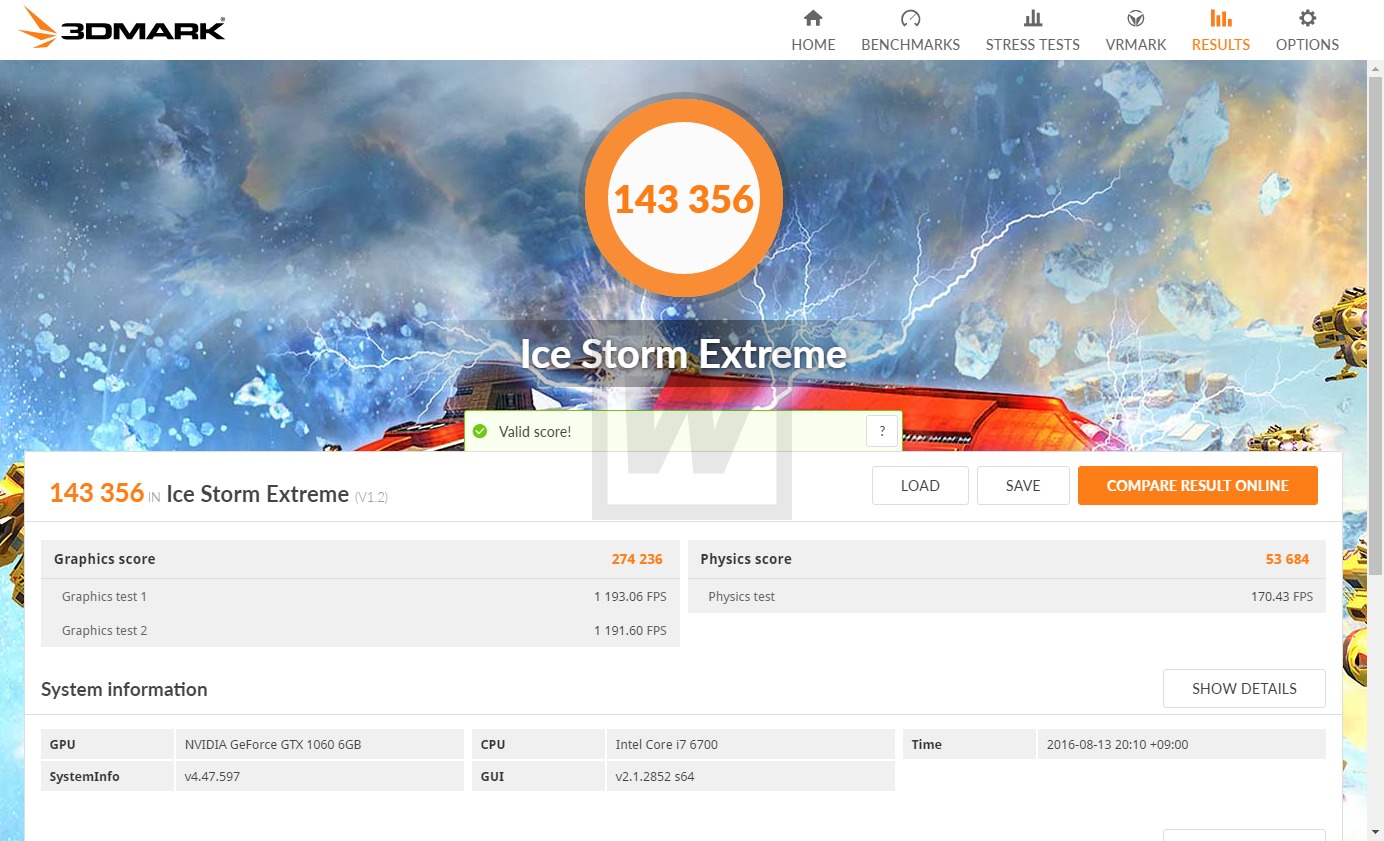Click the System information heading
1384x841 pixels.
click(x=124, y=689)
